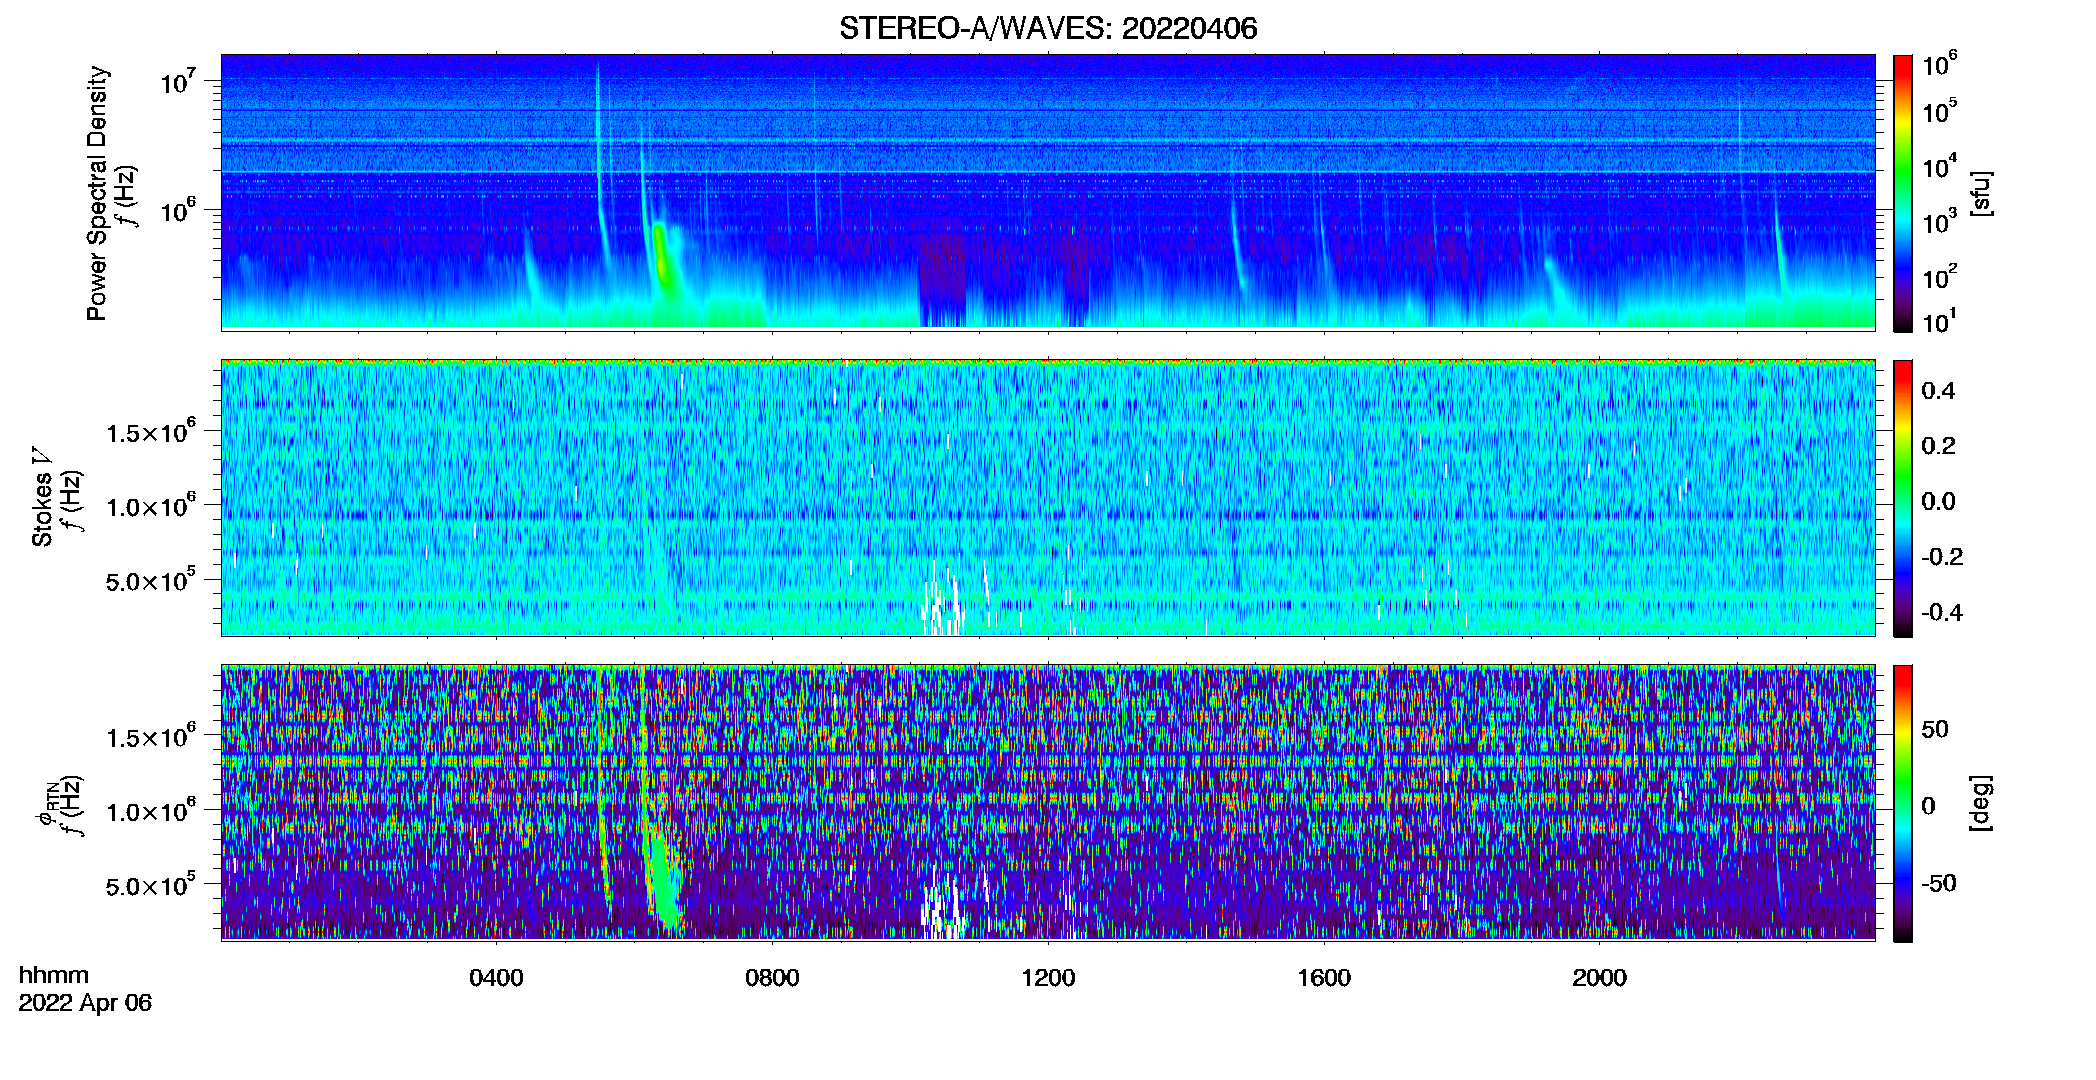Image resolution: width=2096 pixels, height=1080 pixels.
Task: Click the [sfu] colorbar unit label
Action: pyautogui.click(x=1981, y=193)
